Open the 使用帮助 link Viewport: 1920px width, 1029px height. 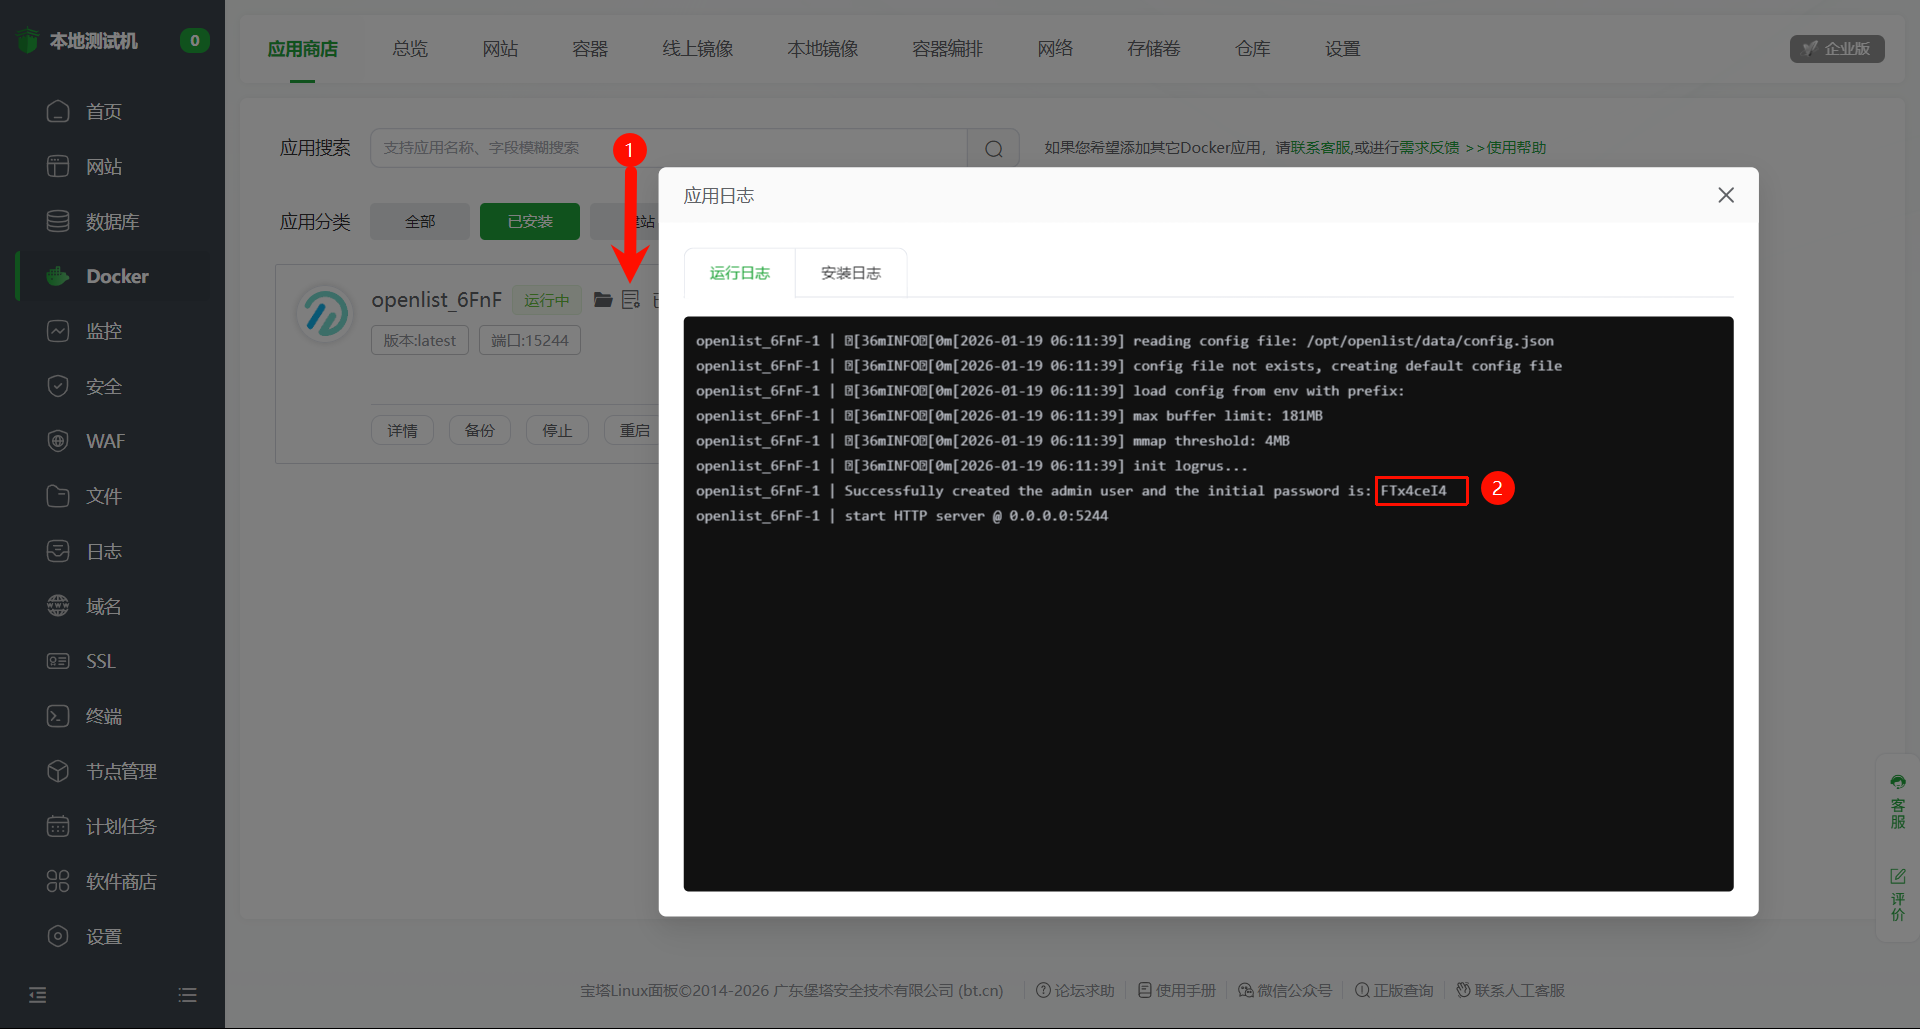click(x=1515, y=148)
